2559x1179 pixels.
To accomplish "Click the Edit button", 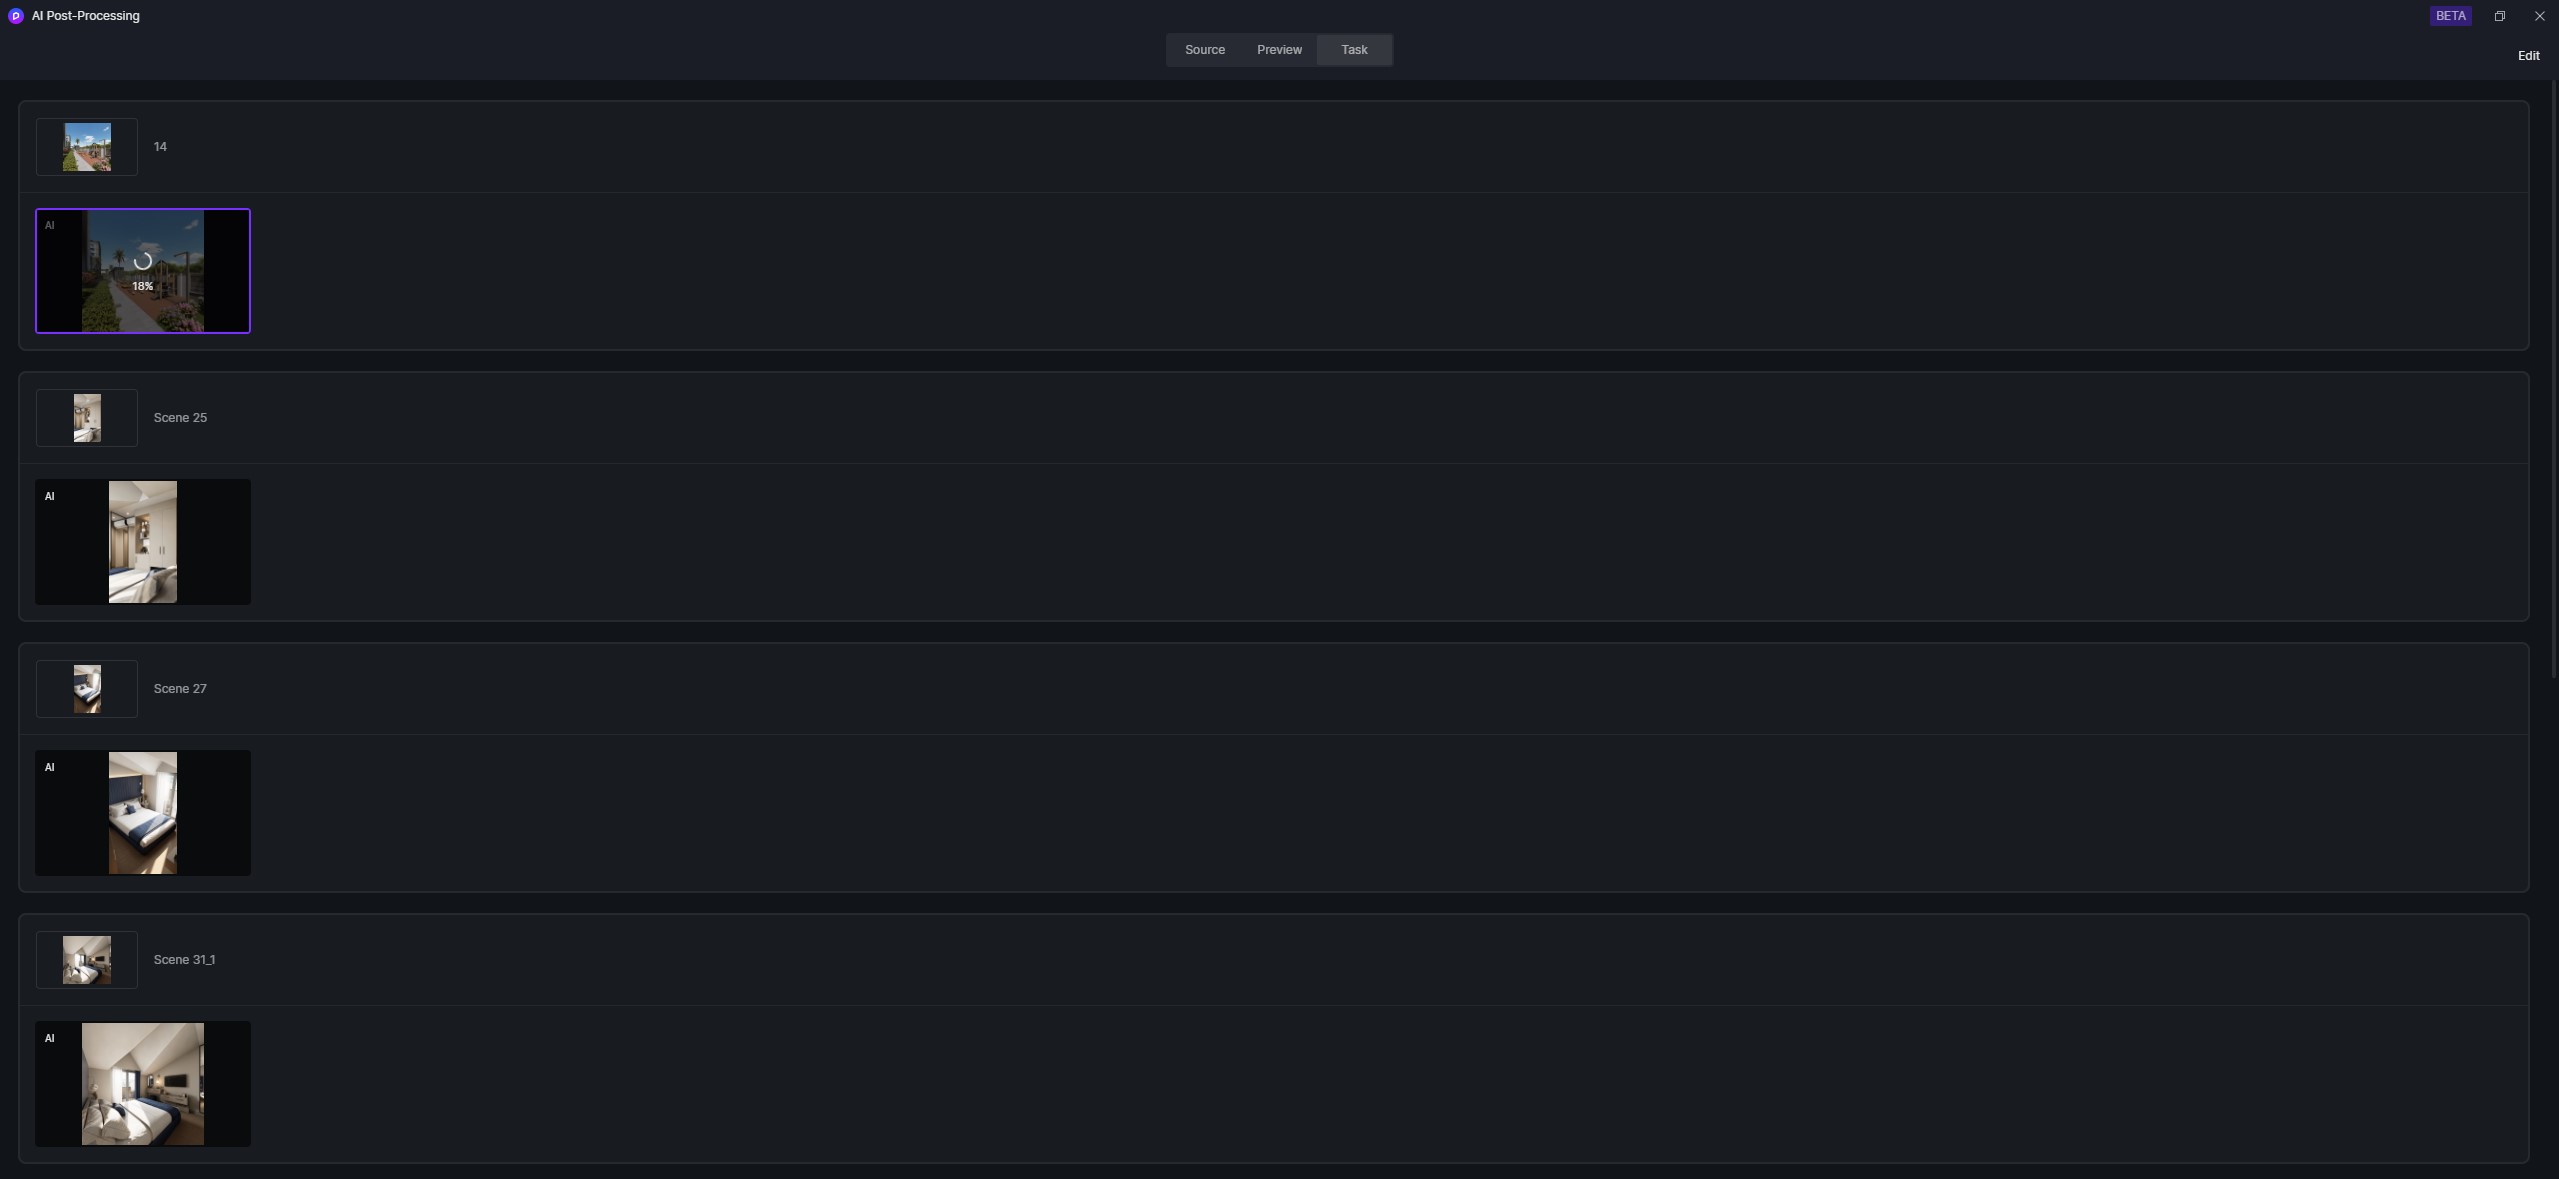I will click(2528, 56).
